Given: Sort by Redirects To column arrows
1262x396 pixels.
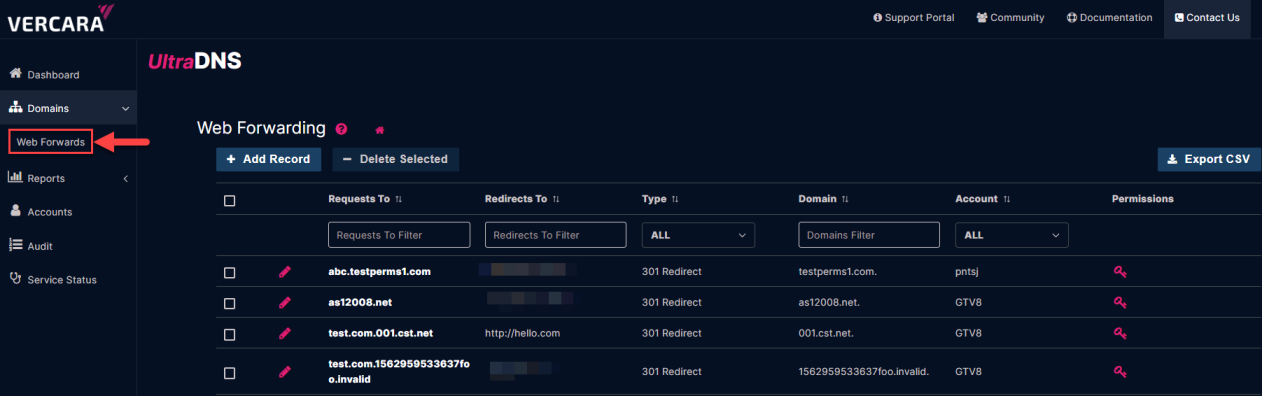Looking at the screenshot, I should point(556,199).
